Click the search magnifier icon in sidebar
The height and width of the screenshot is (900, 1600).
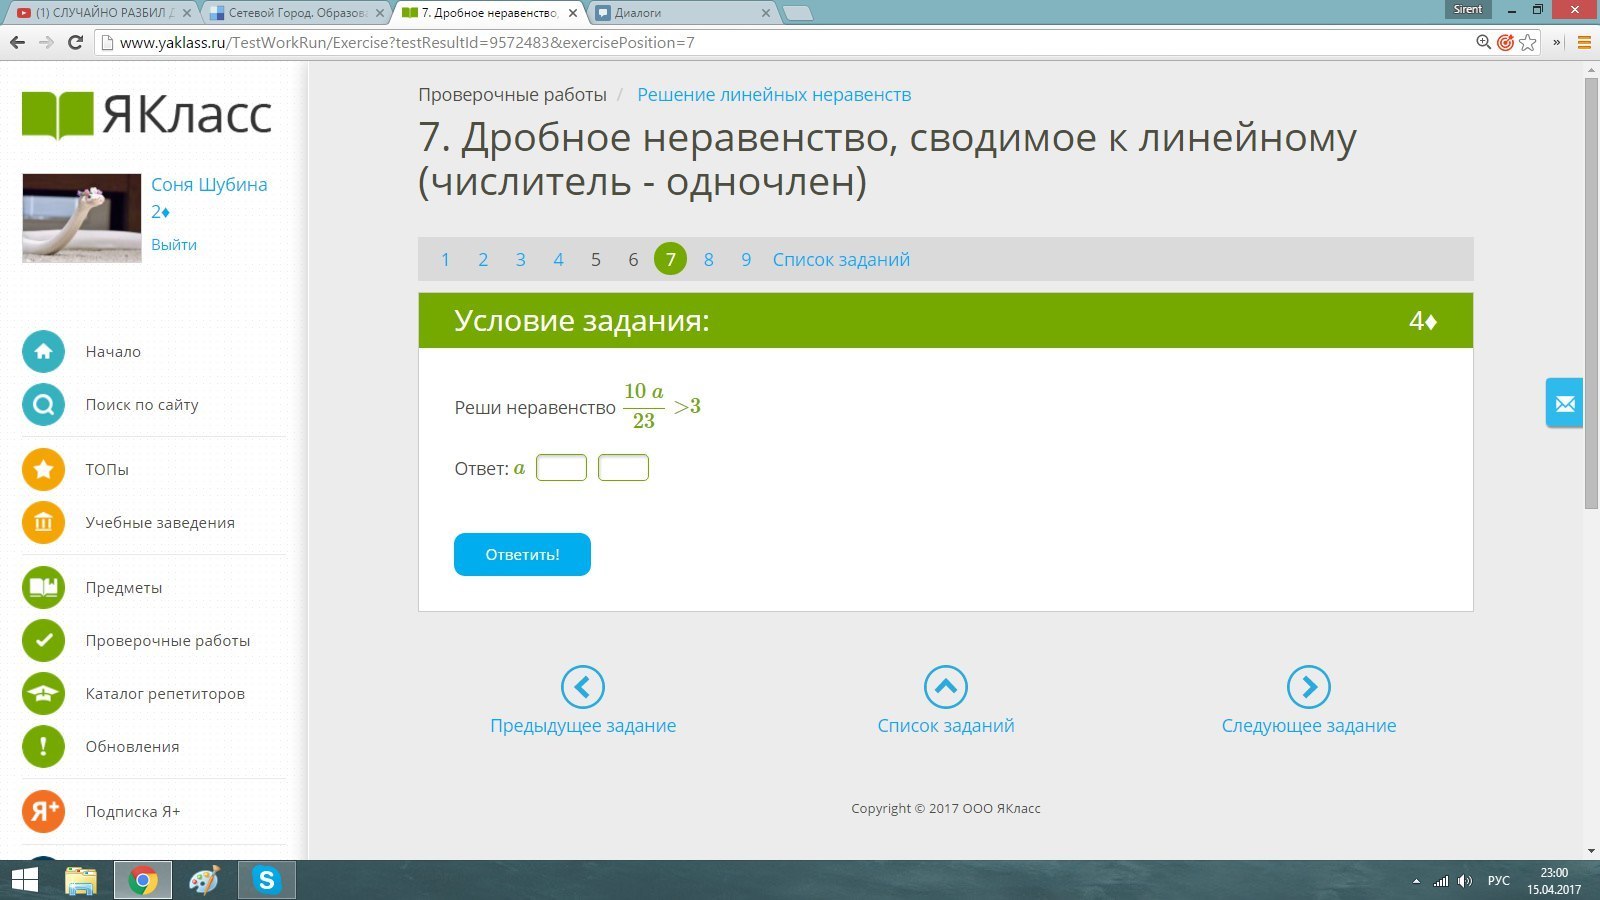coord(43,405)
